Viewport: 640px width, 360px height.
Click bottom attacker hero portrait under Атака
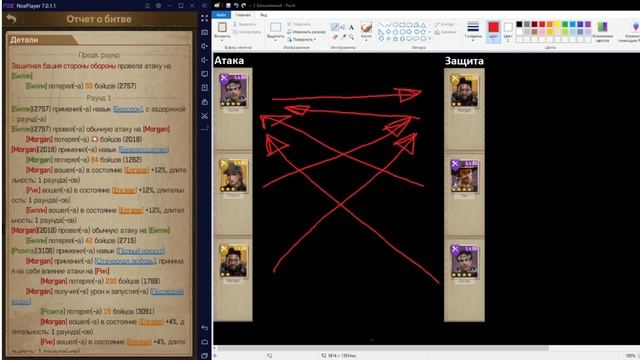click(x=233, y=261)
